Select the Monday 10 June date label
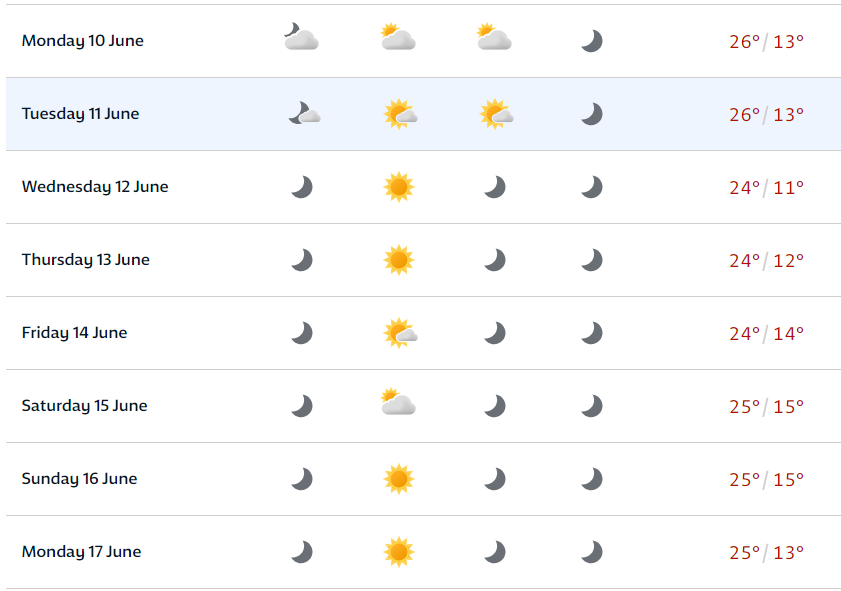The width and height of the screenshot is (841, 591). 83,41
